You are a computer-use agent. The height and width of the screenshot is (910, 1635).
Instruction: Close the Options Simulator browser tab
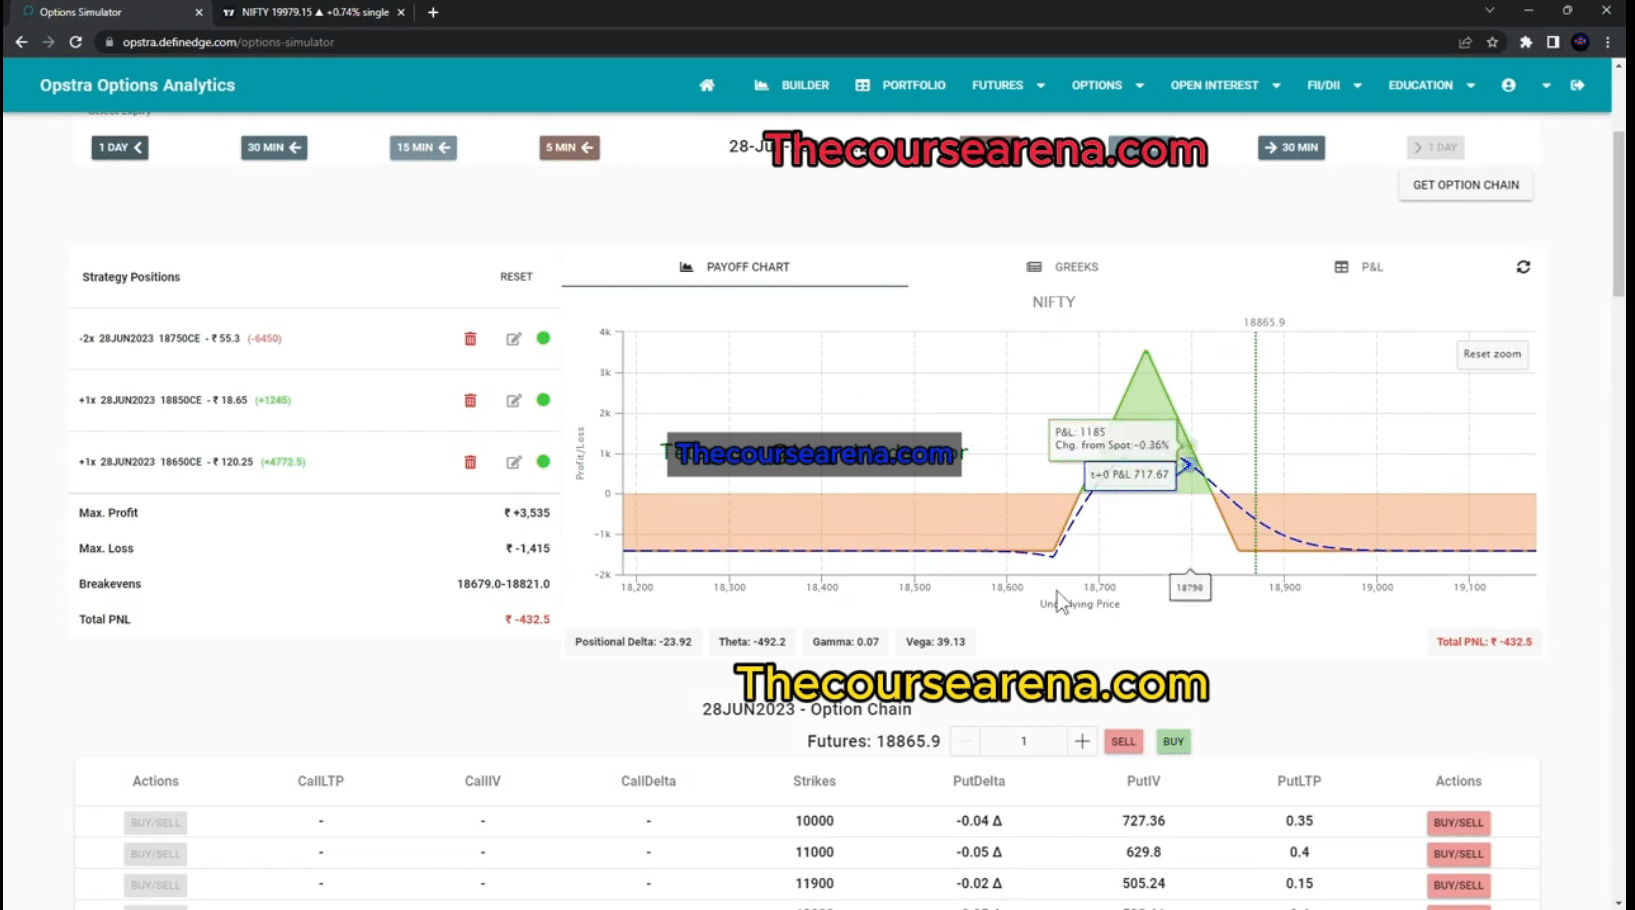click(x=199, y=12)
